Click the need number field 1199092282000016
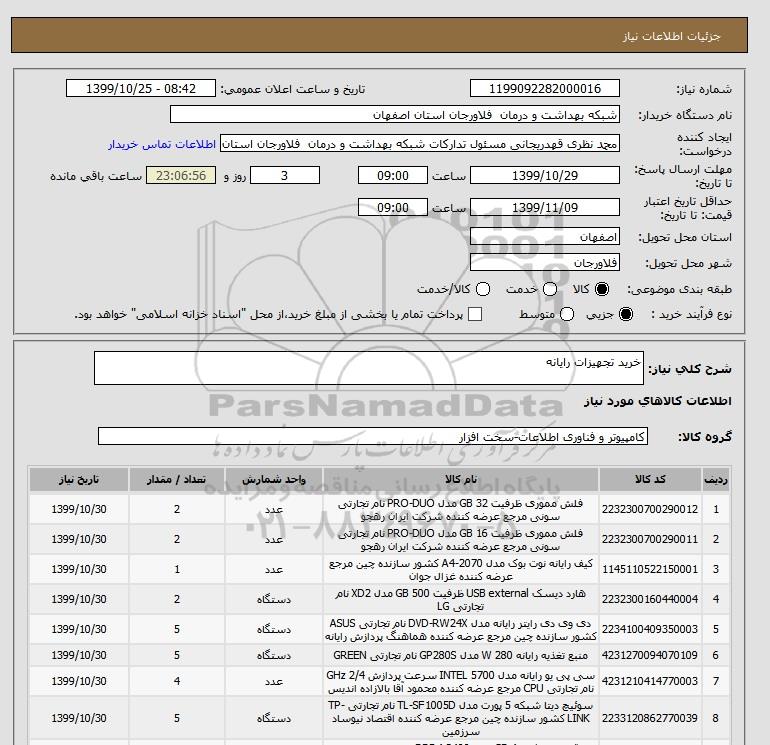The width and height of the screenshot is (770, 745). pos(545,88)
